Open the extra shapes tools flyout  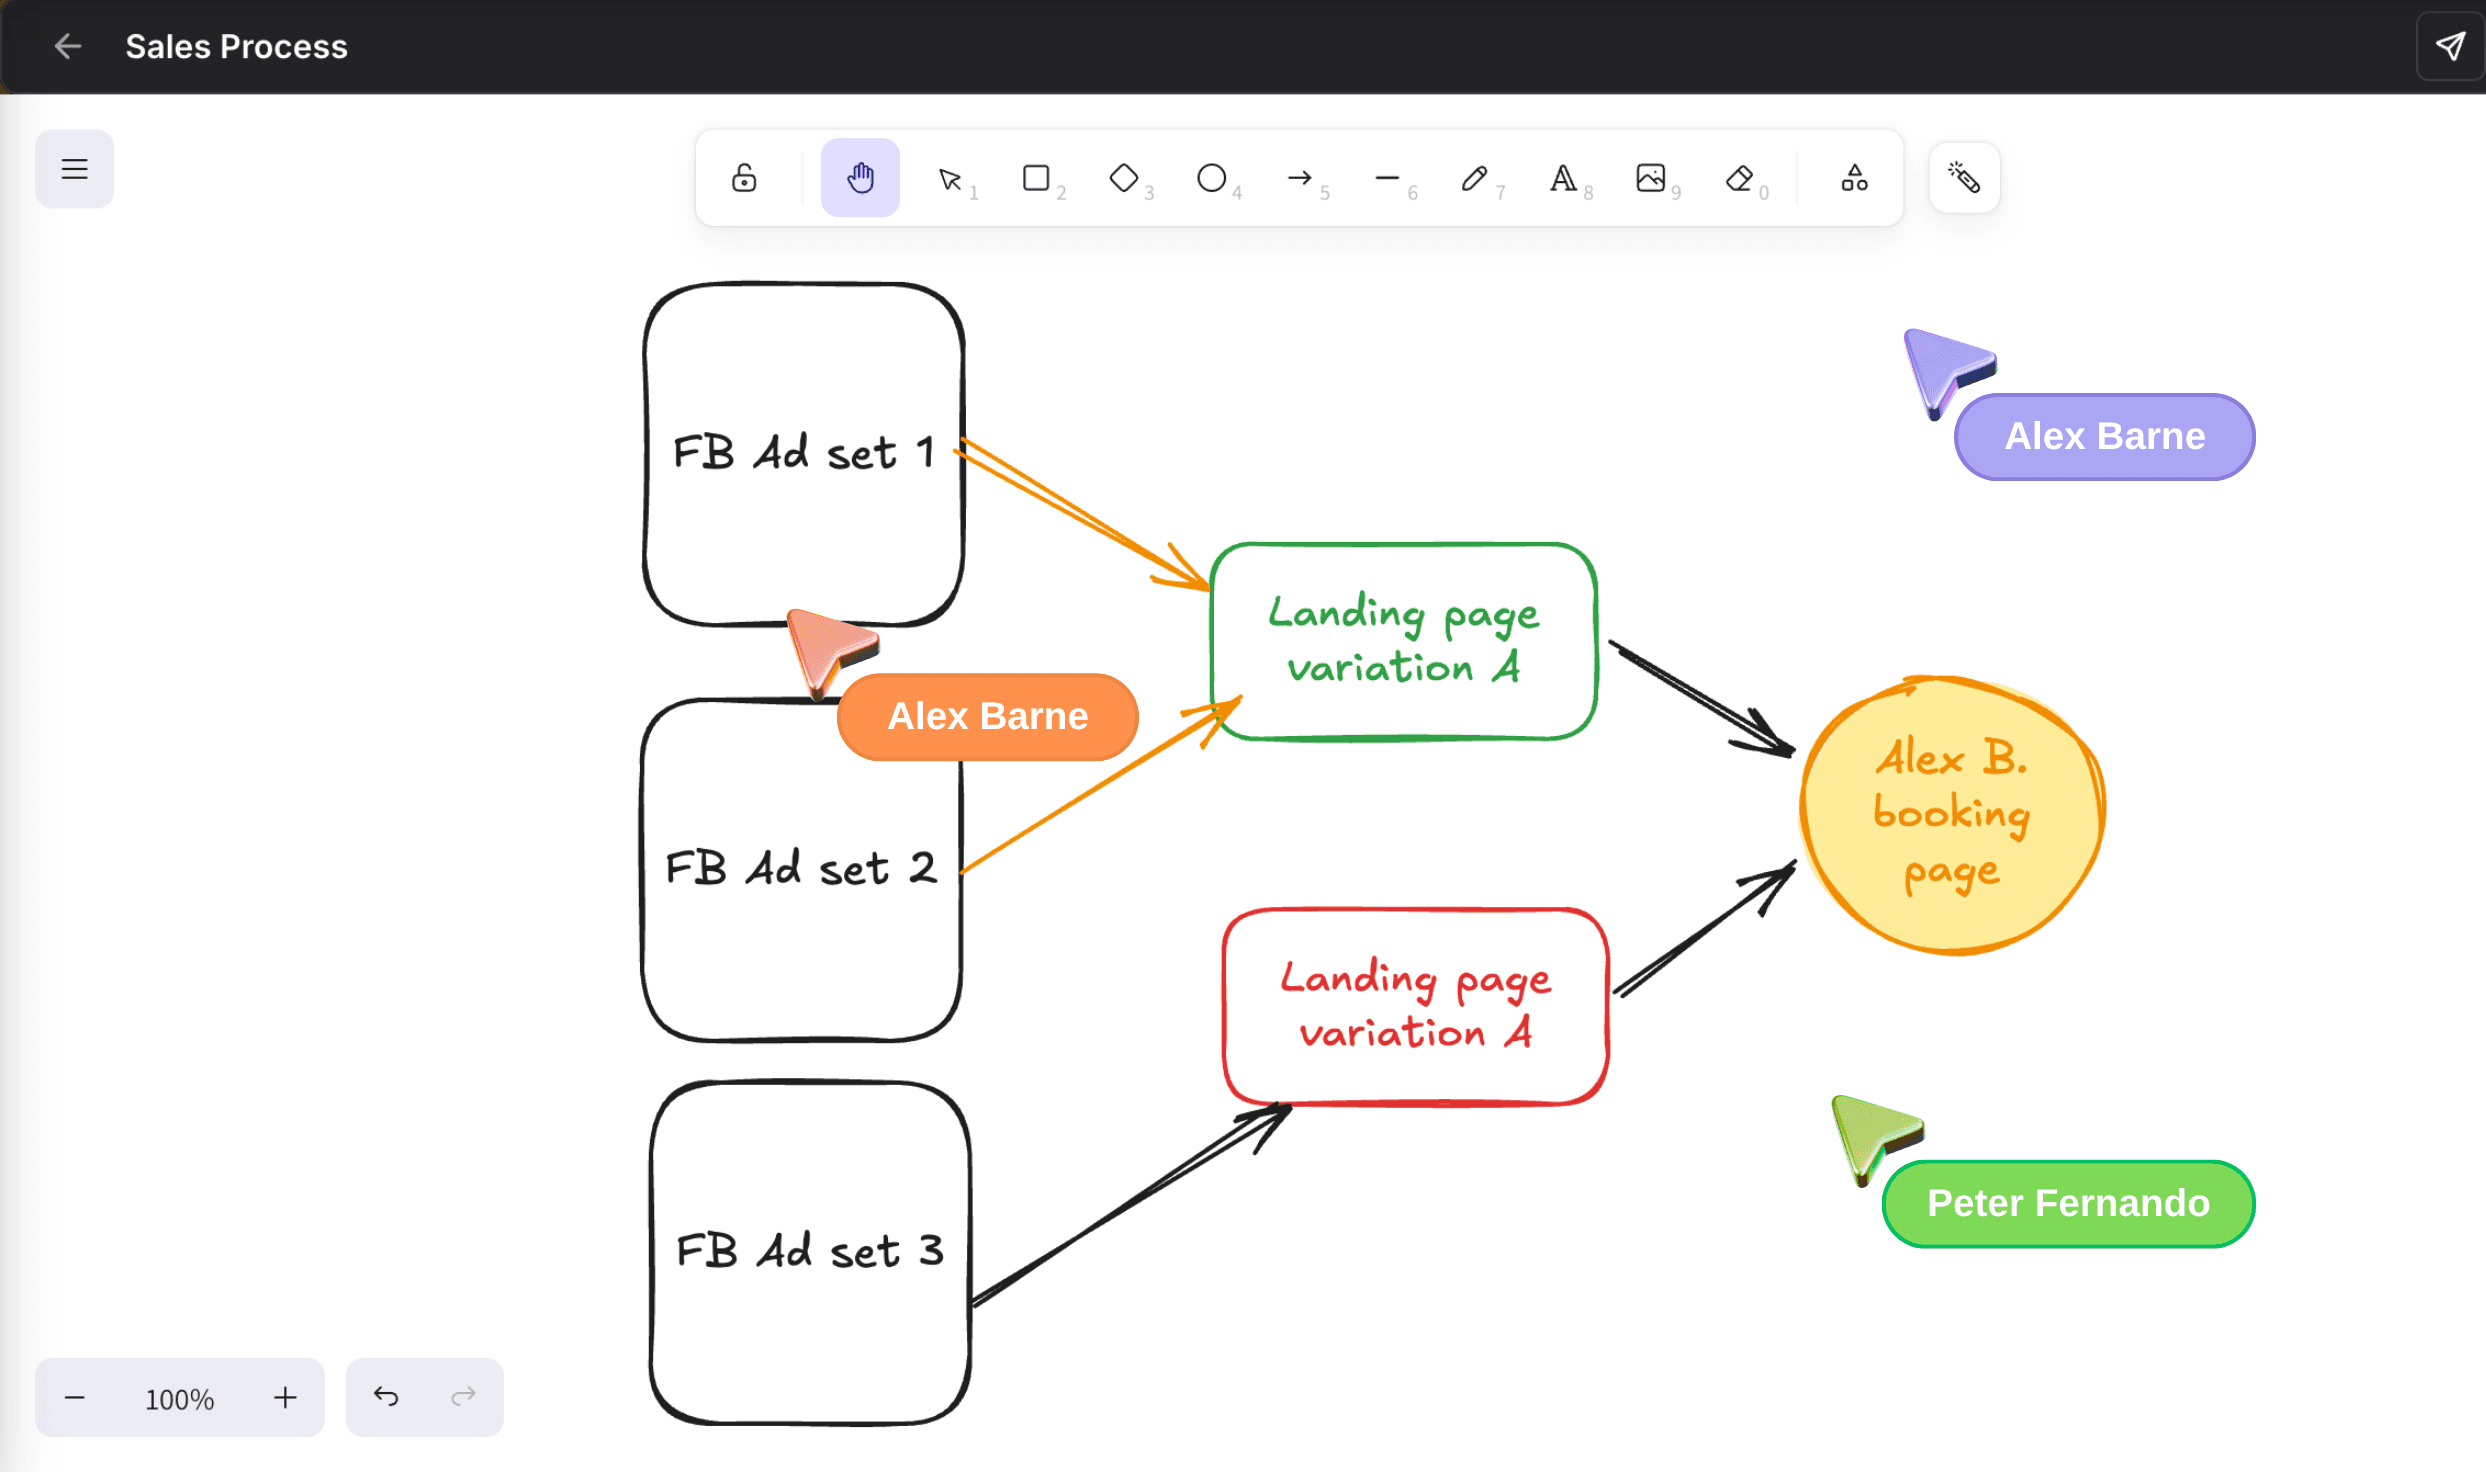click(x=1853, y=178)
